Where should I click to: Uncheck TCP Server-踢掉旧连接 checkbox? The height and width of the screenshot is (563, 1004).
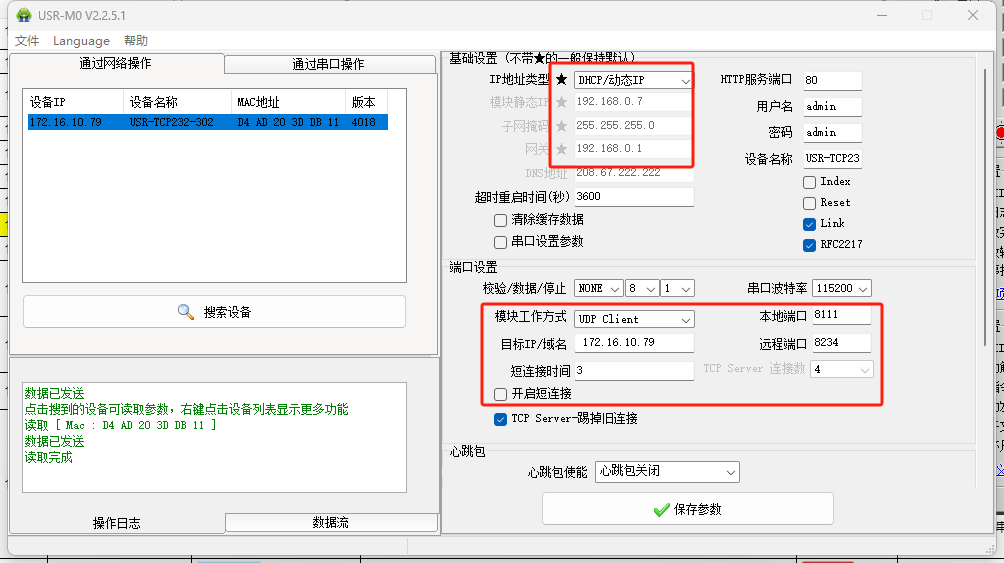(501, 420)
